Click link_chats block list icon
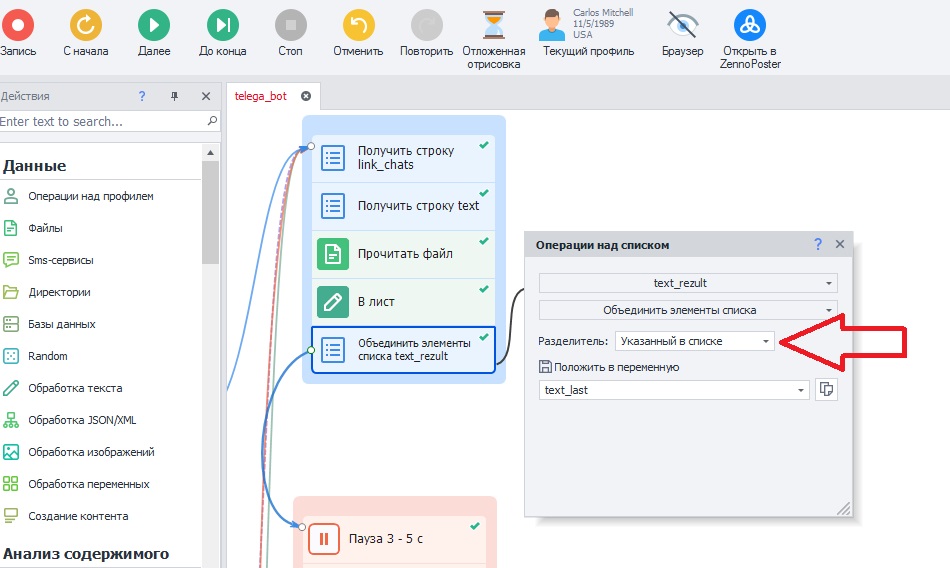 pos(333,158)
